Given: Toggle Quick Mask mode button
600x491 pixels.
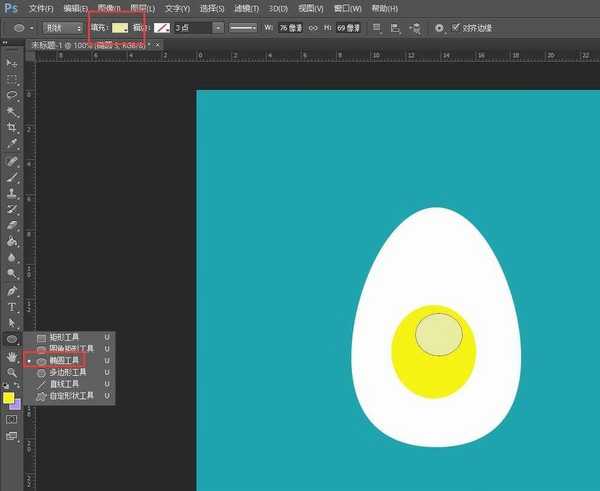Looking at the screenshot, I should click(x=12, y=419).
